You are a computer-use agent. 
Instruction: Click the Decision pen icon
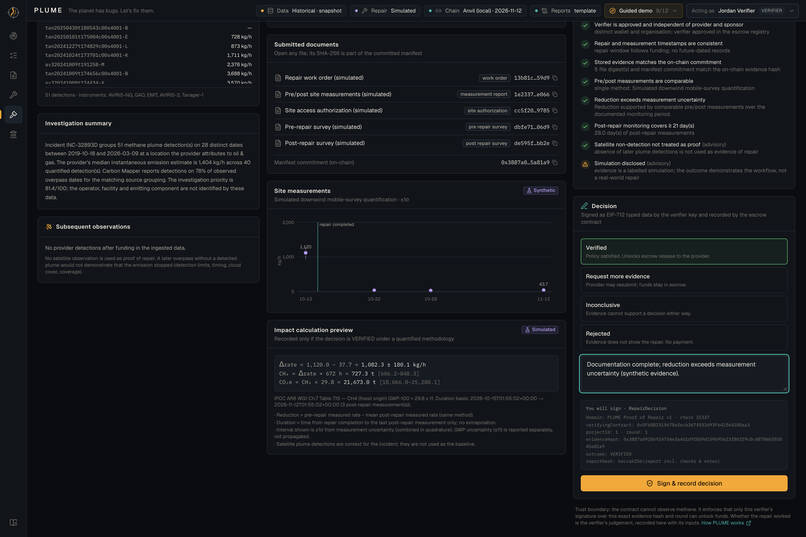click(x=584, y=206)
